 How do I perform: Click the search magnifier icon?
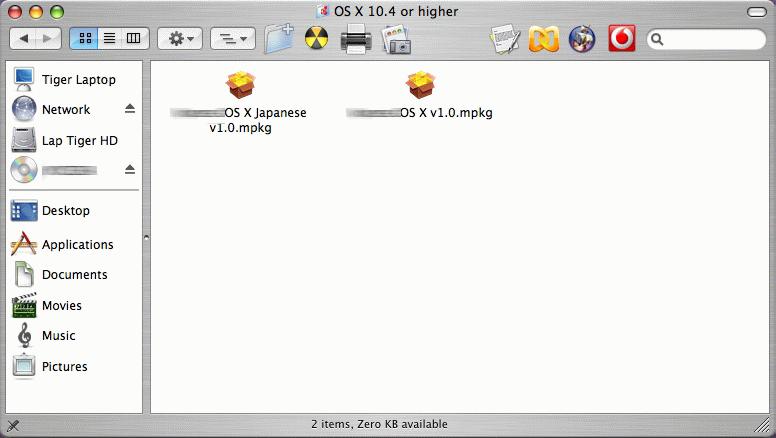point(657,39)
